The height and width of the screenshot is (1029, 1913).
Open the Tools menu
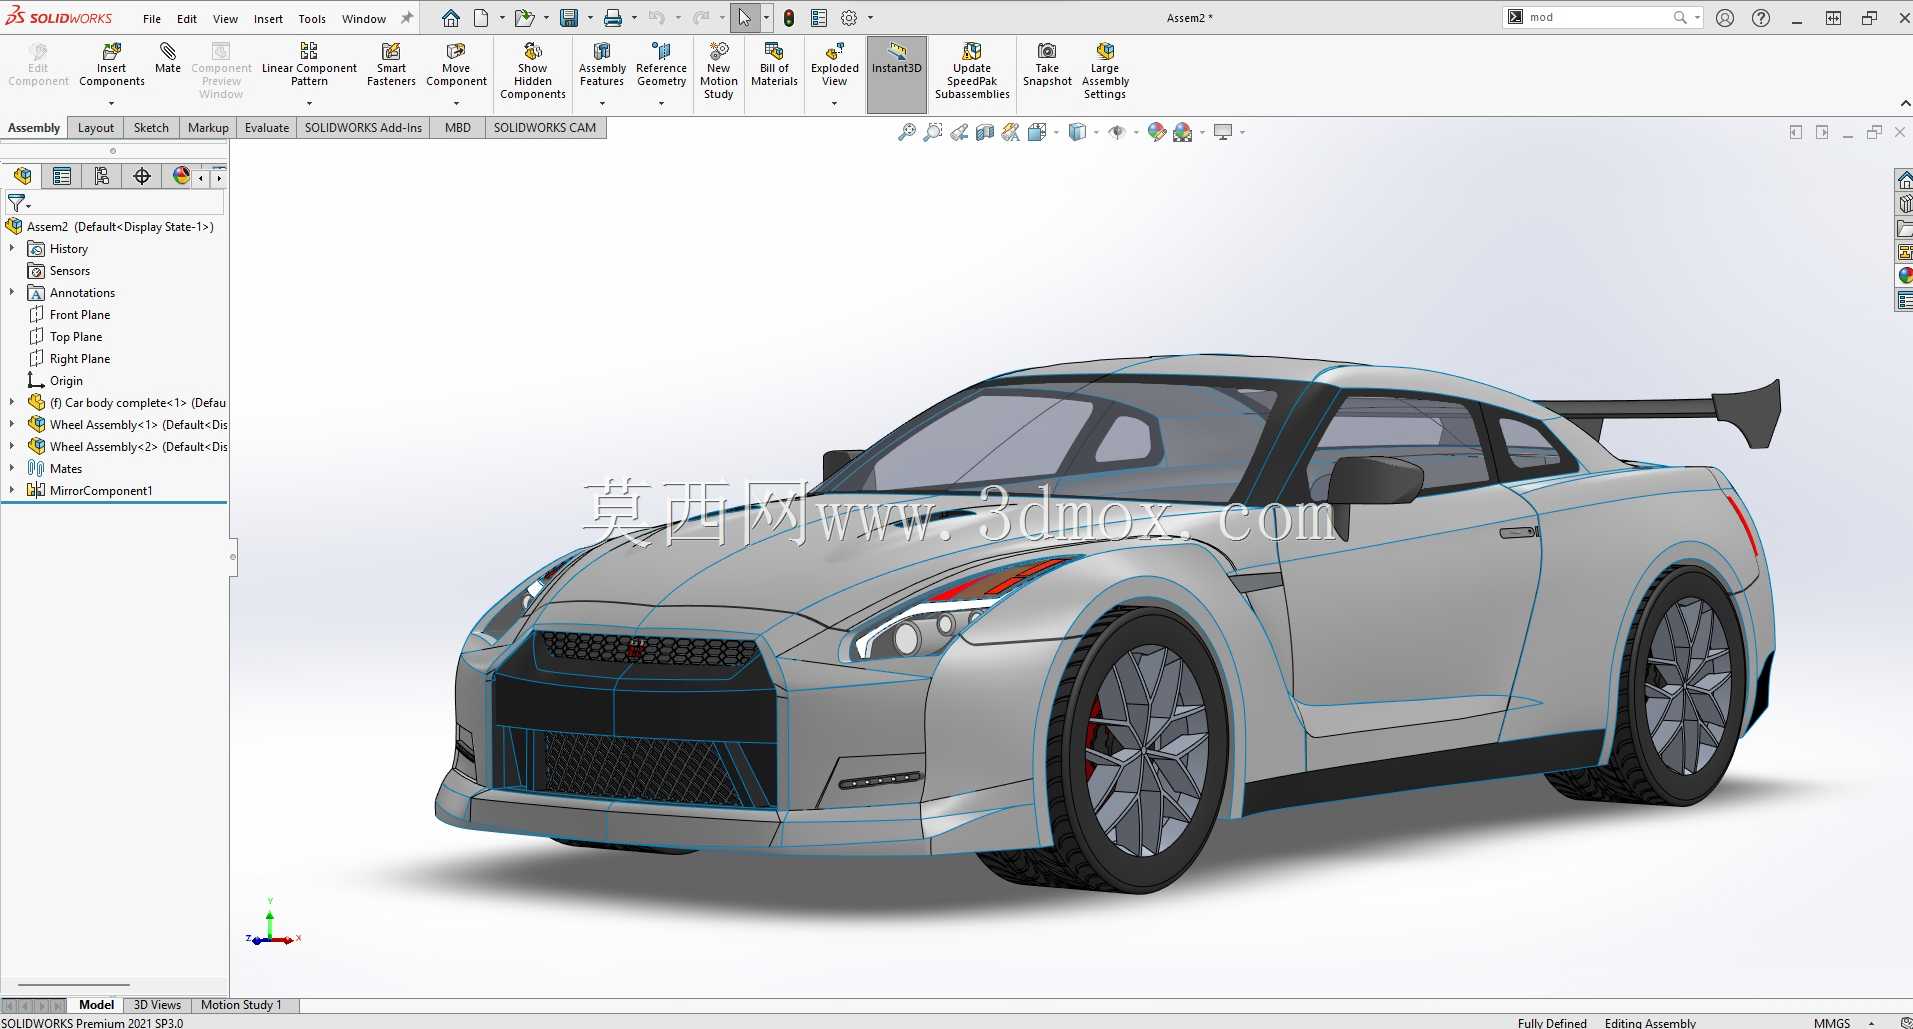[312, 18]
